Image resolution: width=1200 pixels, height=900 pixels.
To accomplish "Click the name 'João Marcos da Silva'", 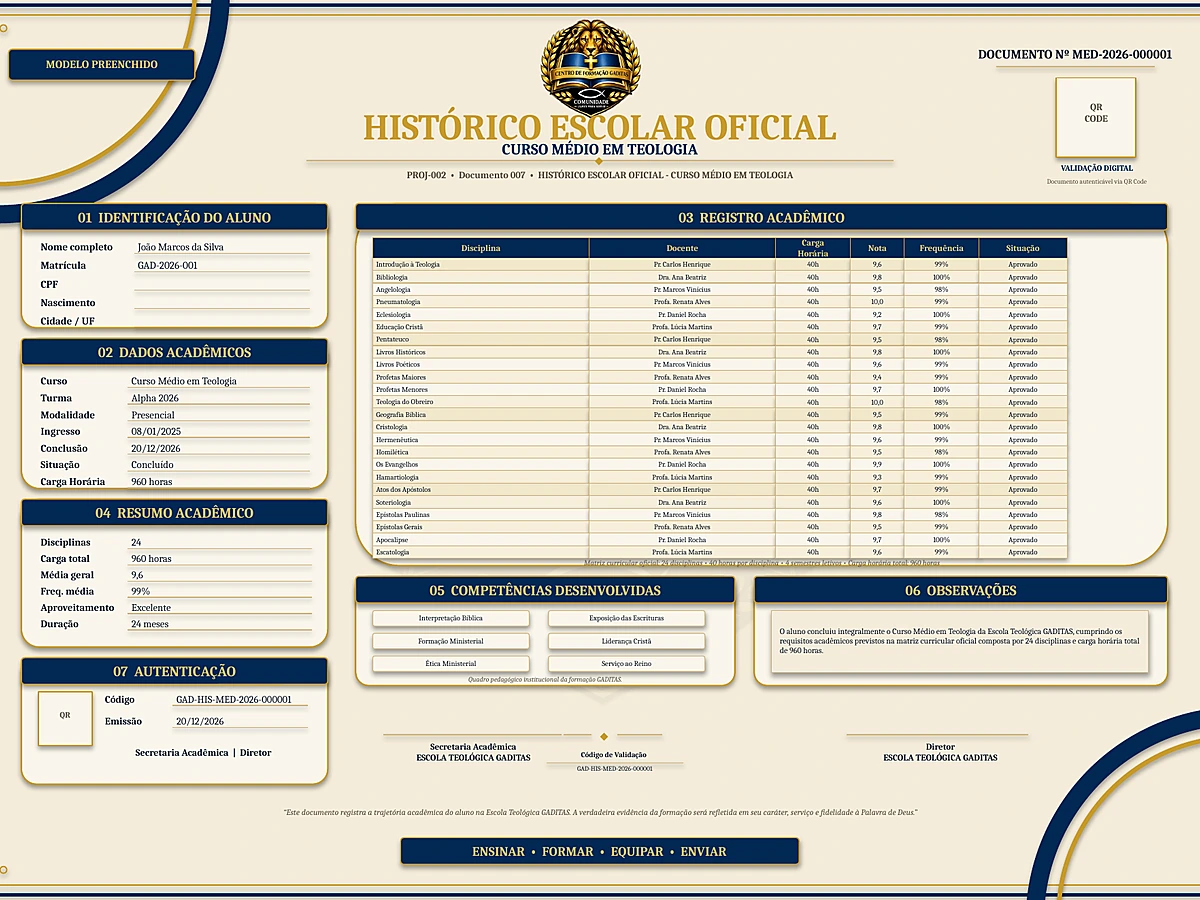I will click(x=181, y=247).
